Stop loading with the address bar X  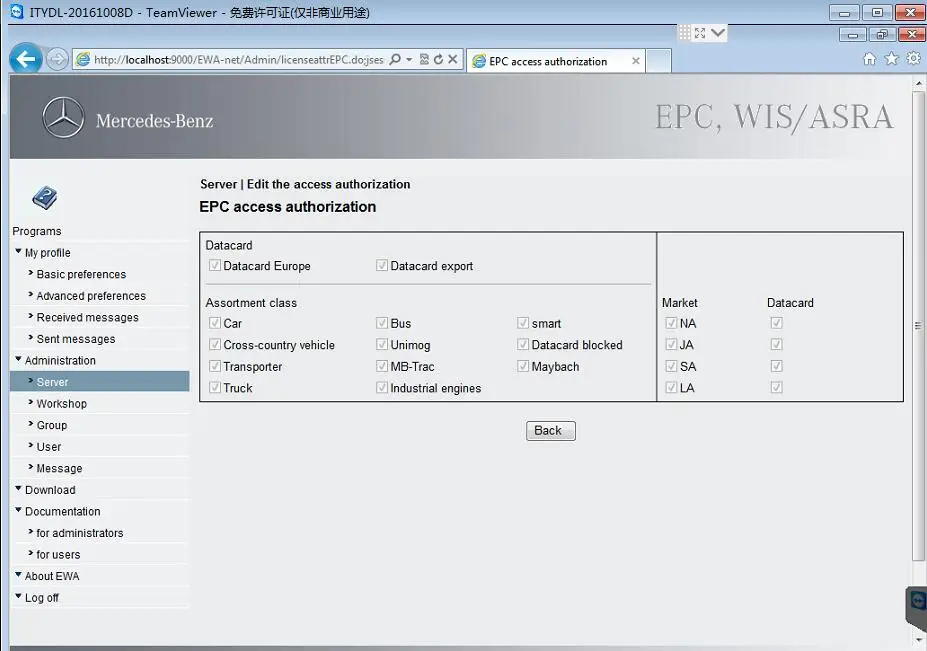(x=452, y=59)
